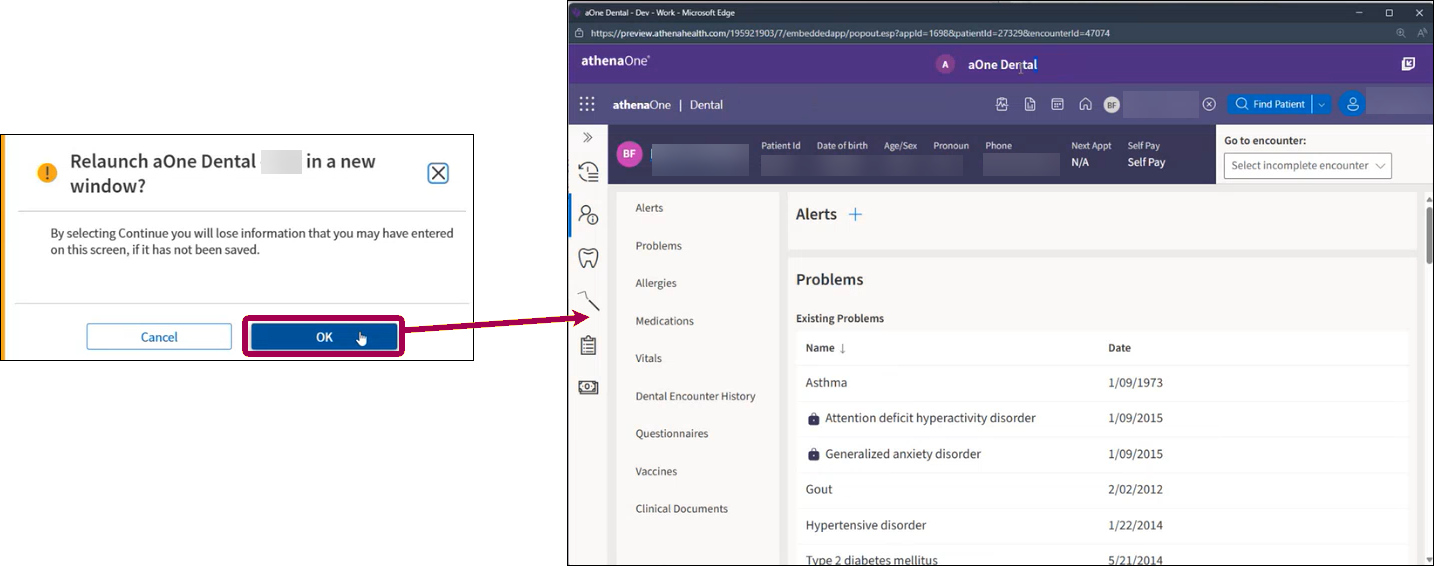This screenshot has height=566, width=1434.
Task: Add an alert with the plus icon
Action: [x=855, y=214]
